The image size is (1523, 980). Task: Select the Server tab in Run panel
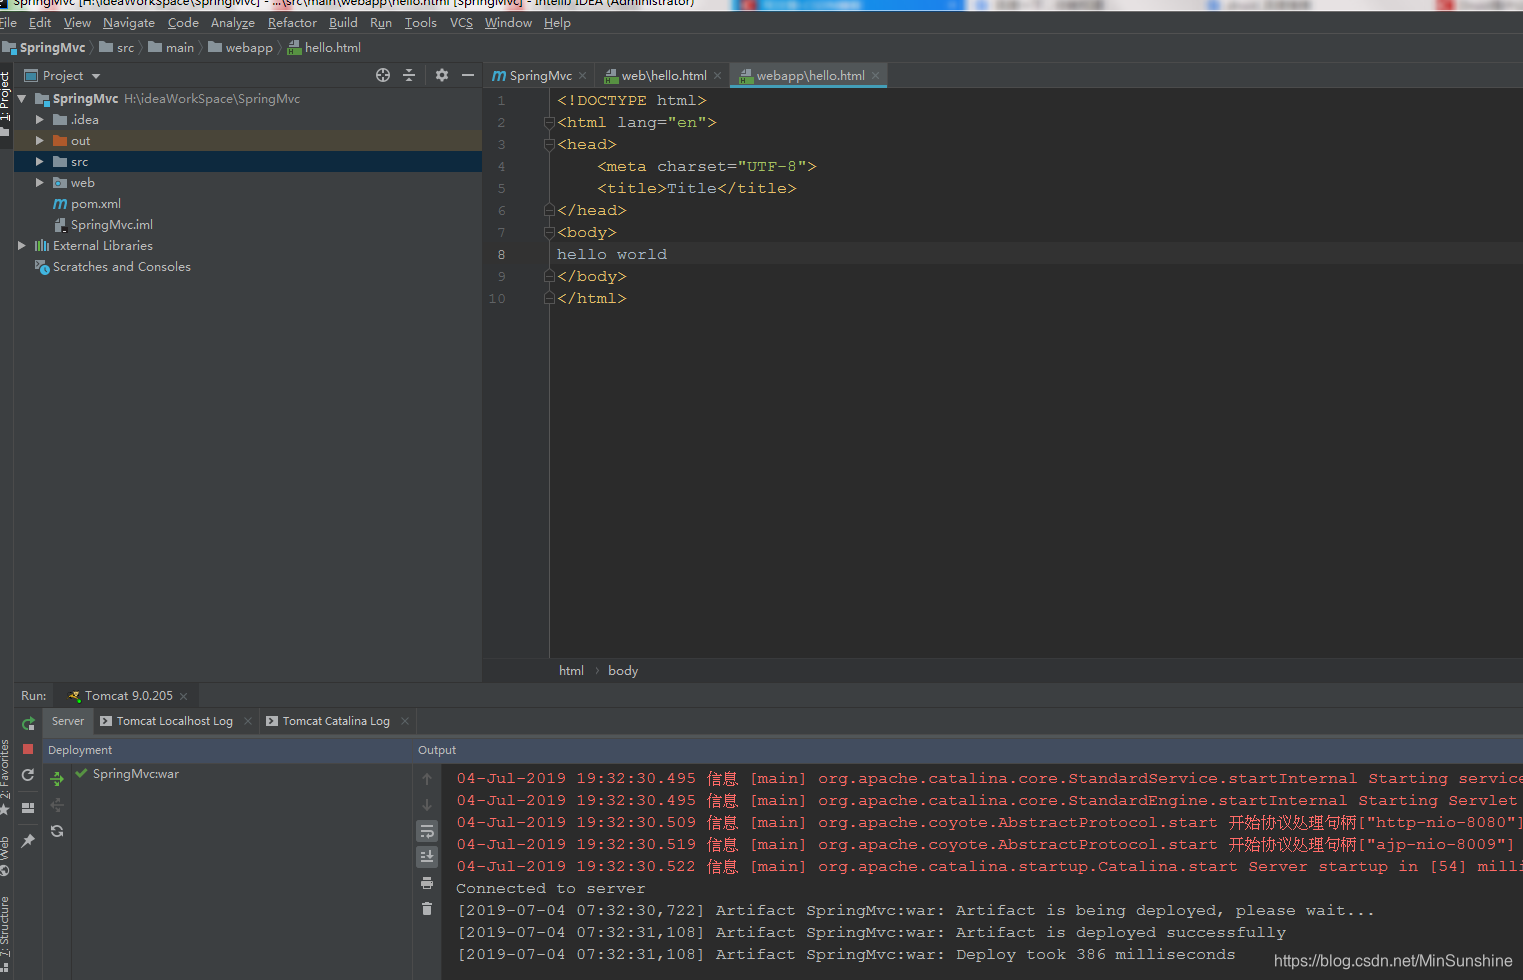click(68, 721)
